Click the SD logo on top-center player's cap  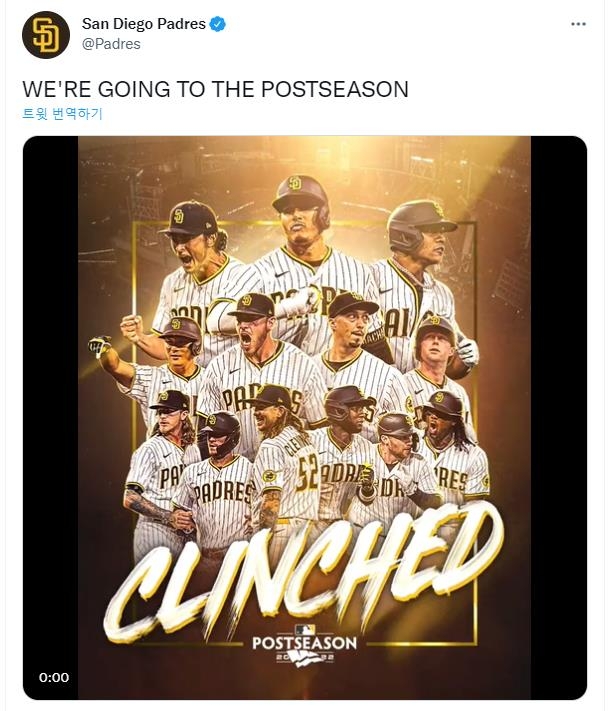pos(295,183)
